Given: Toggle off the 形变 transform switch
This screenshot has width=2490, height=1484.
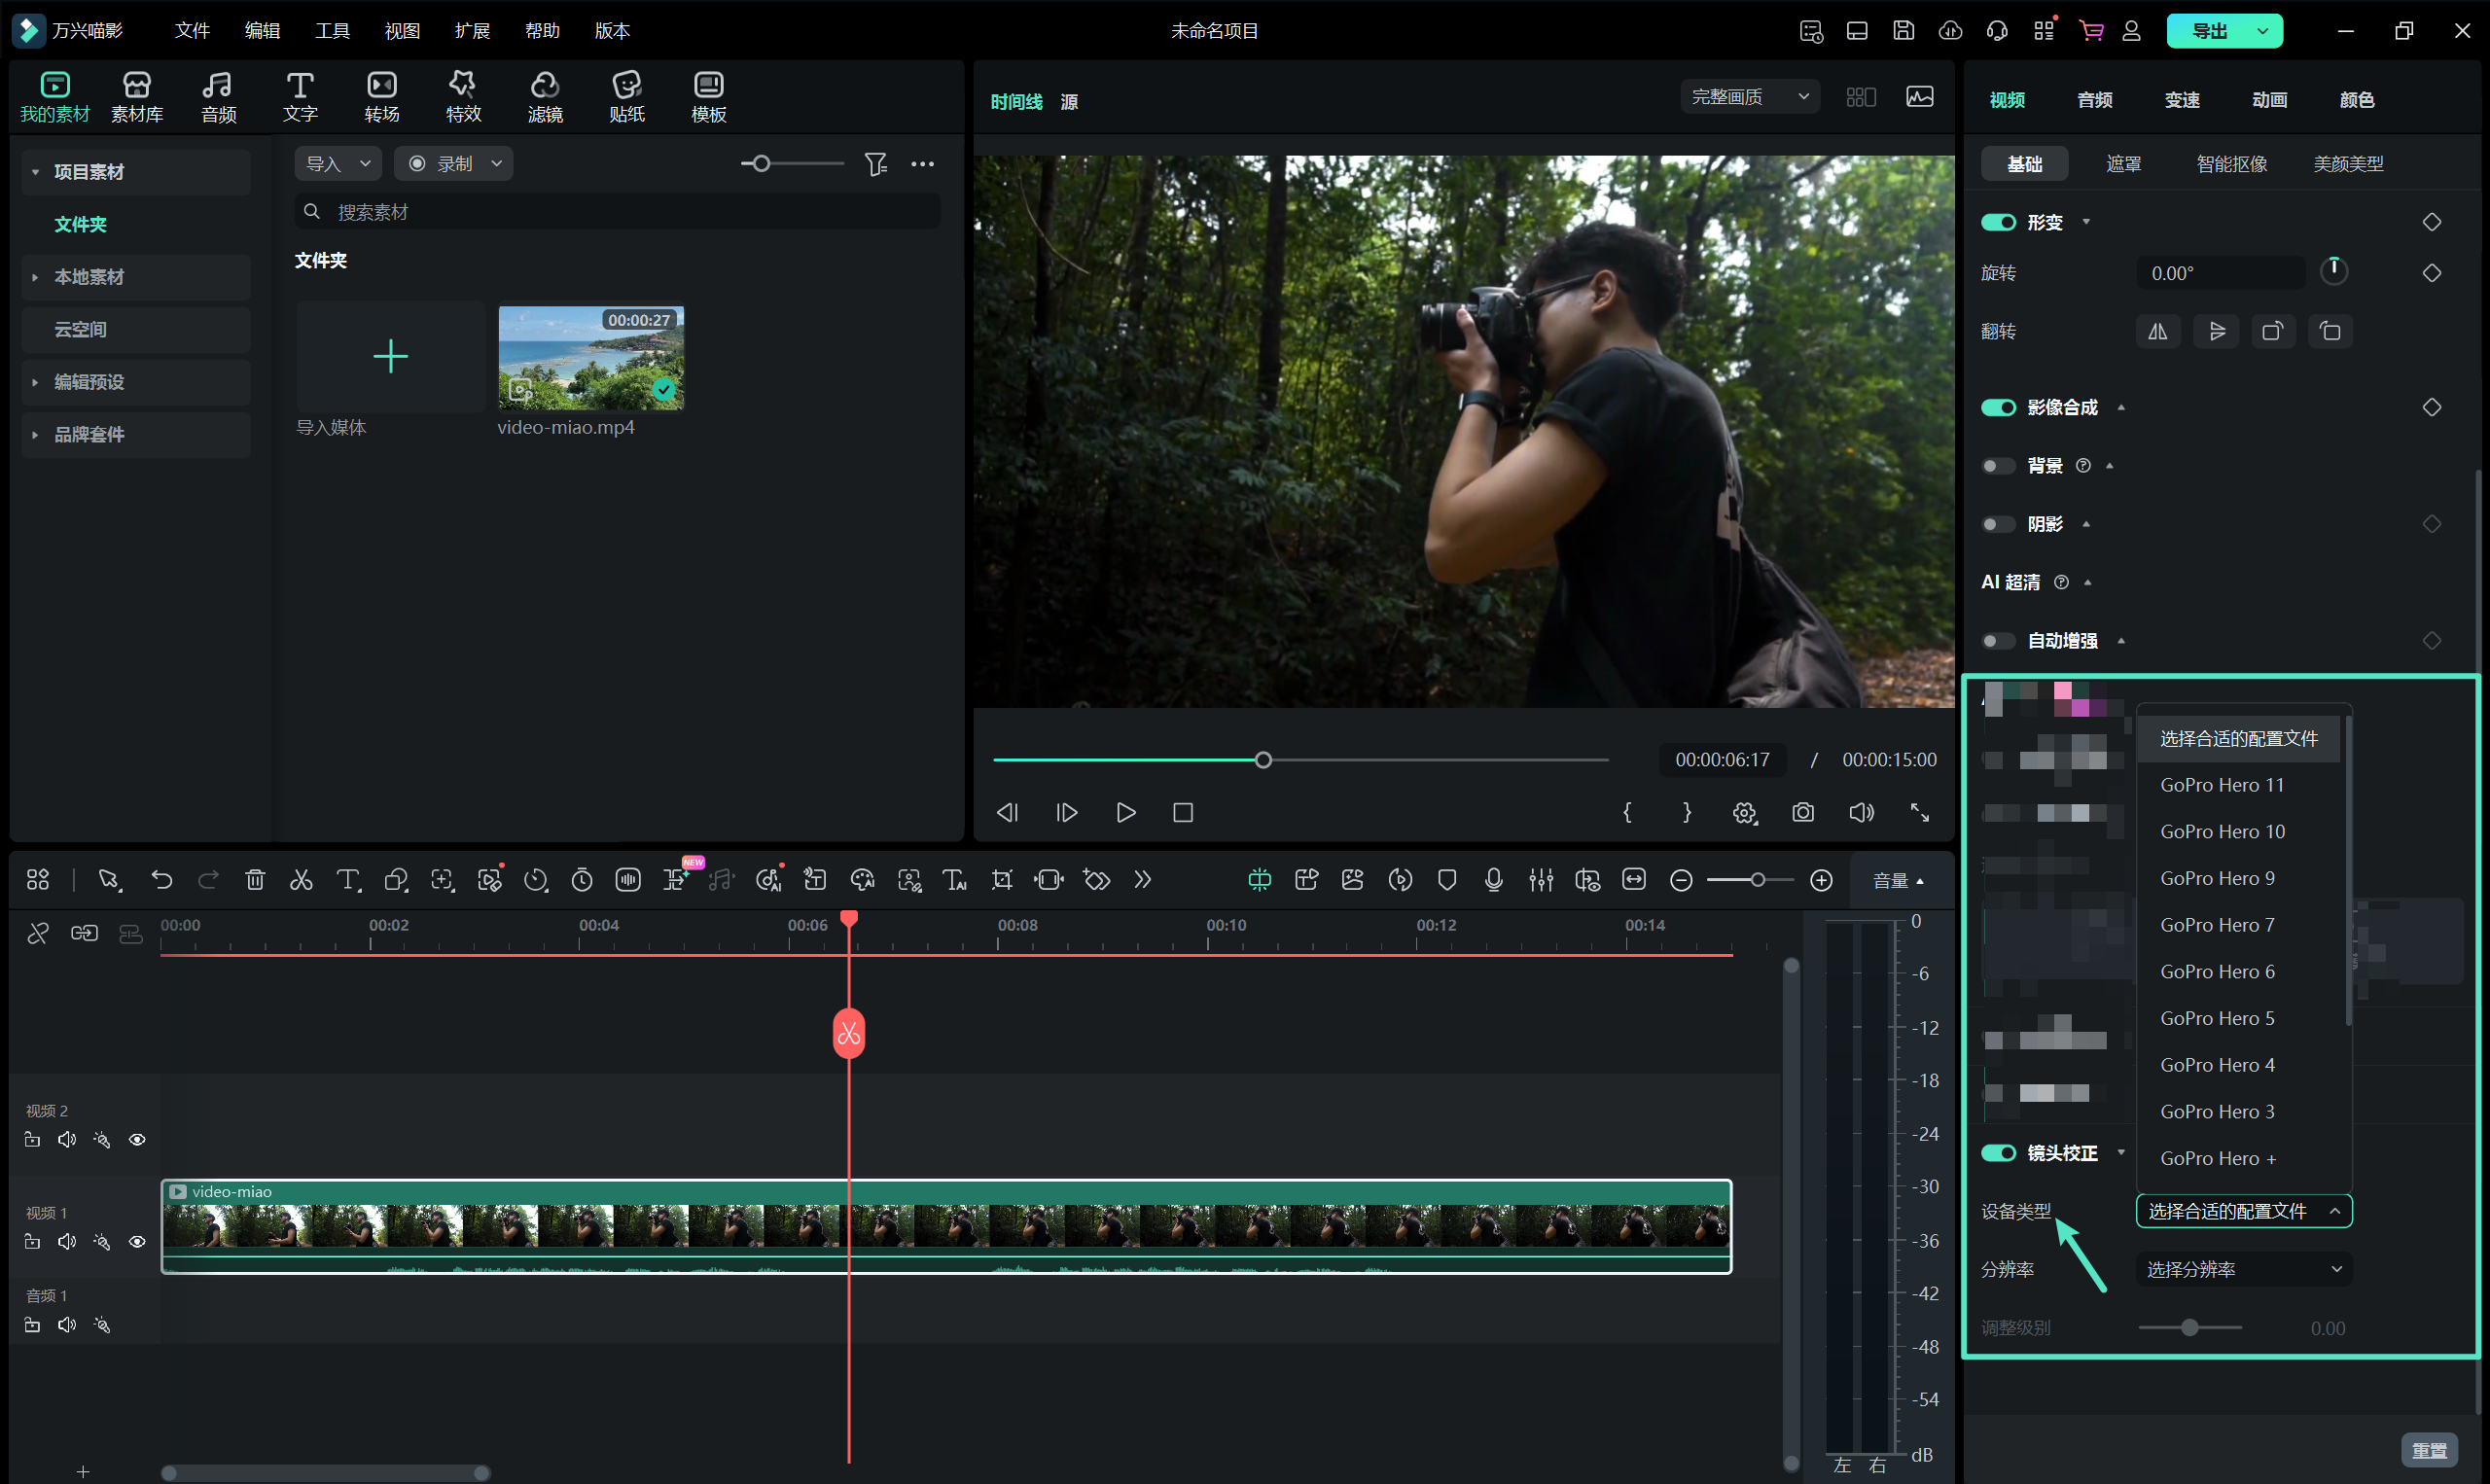Looking at the screenshot, I should [x=1998, y=222].
